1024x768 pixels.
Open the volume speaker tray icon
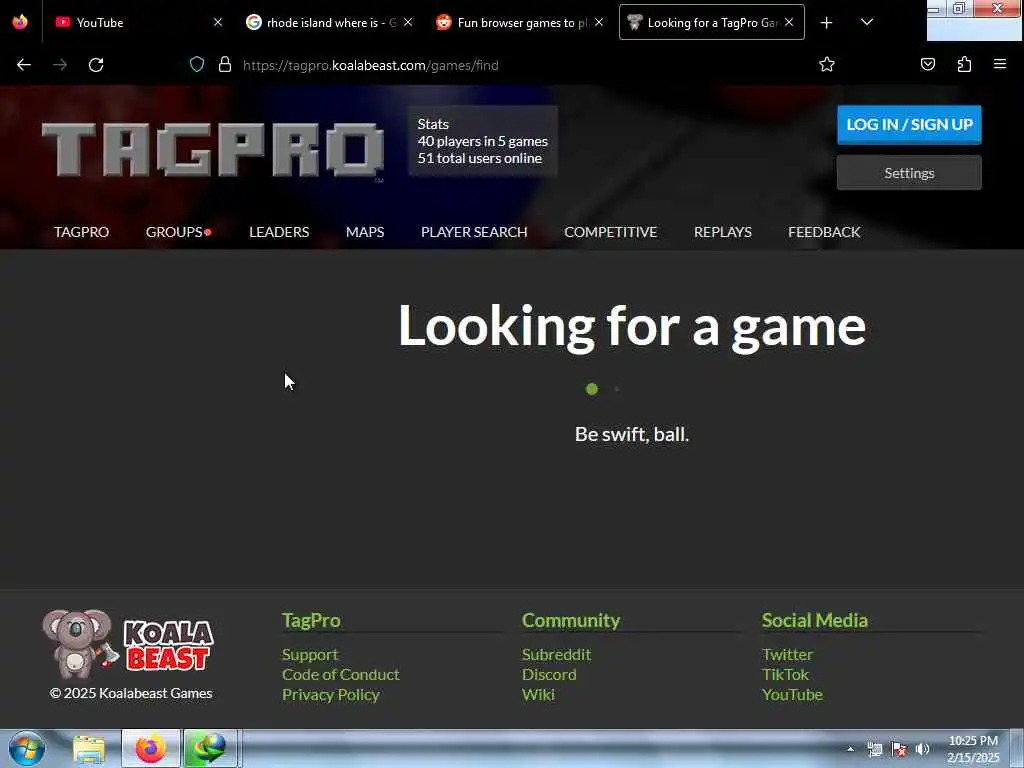[x=922, y=749]
